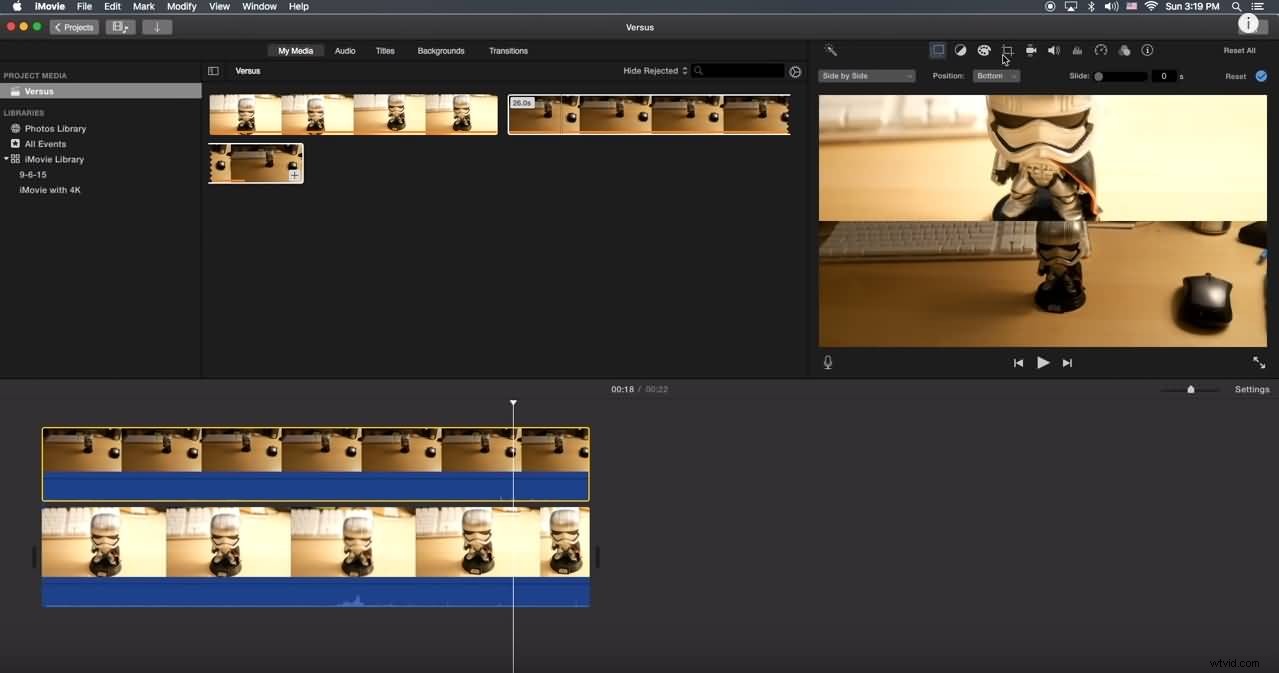Open the Side by Side dropdown

coord(866,75)
